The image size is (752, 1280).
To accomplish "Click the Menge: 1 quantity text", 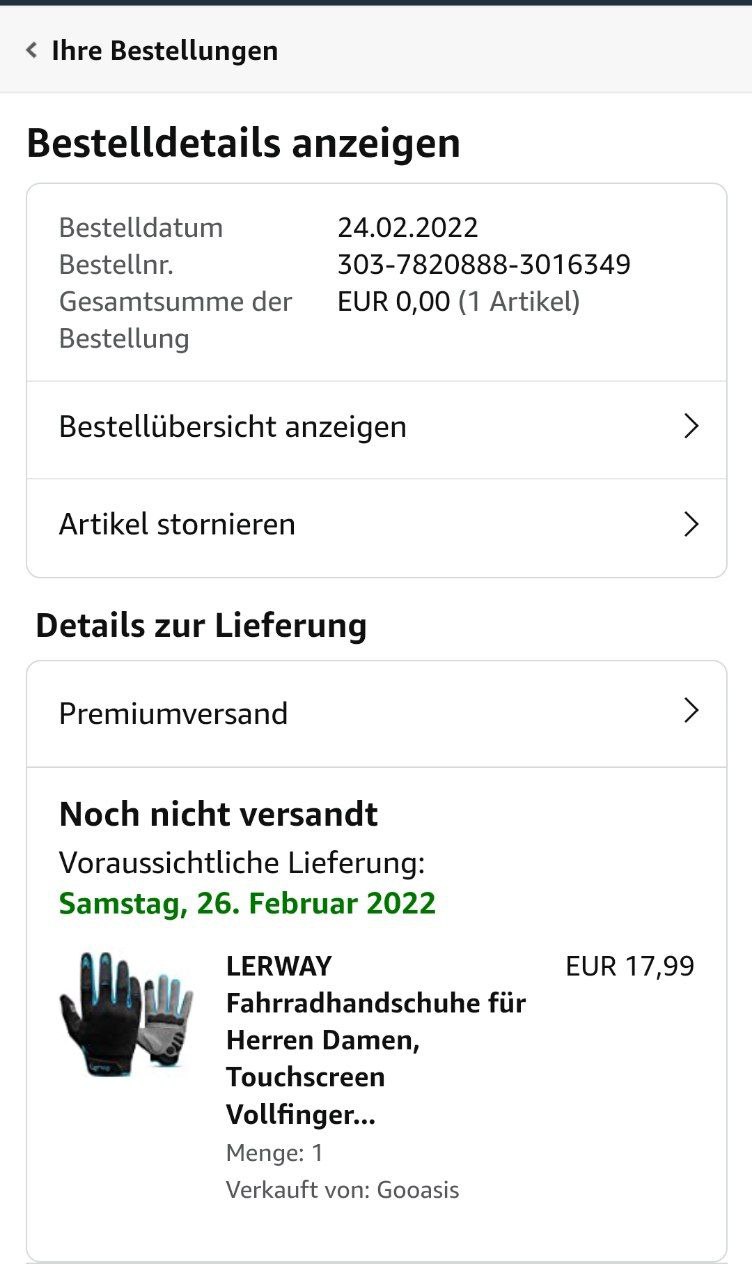I will coord(274,1153).
